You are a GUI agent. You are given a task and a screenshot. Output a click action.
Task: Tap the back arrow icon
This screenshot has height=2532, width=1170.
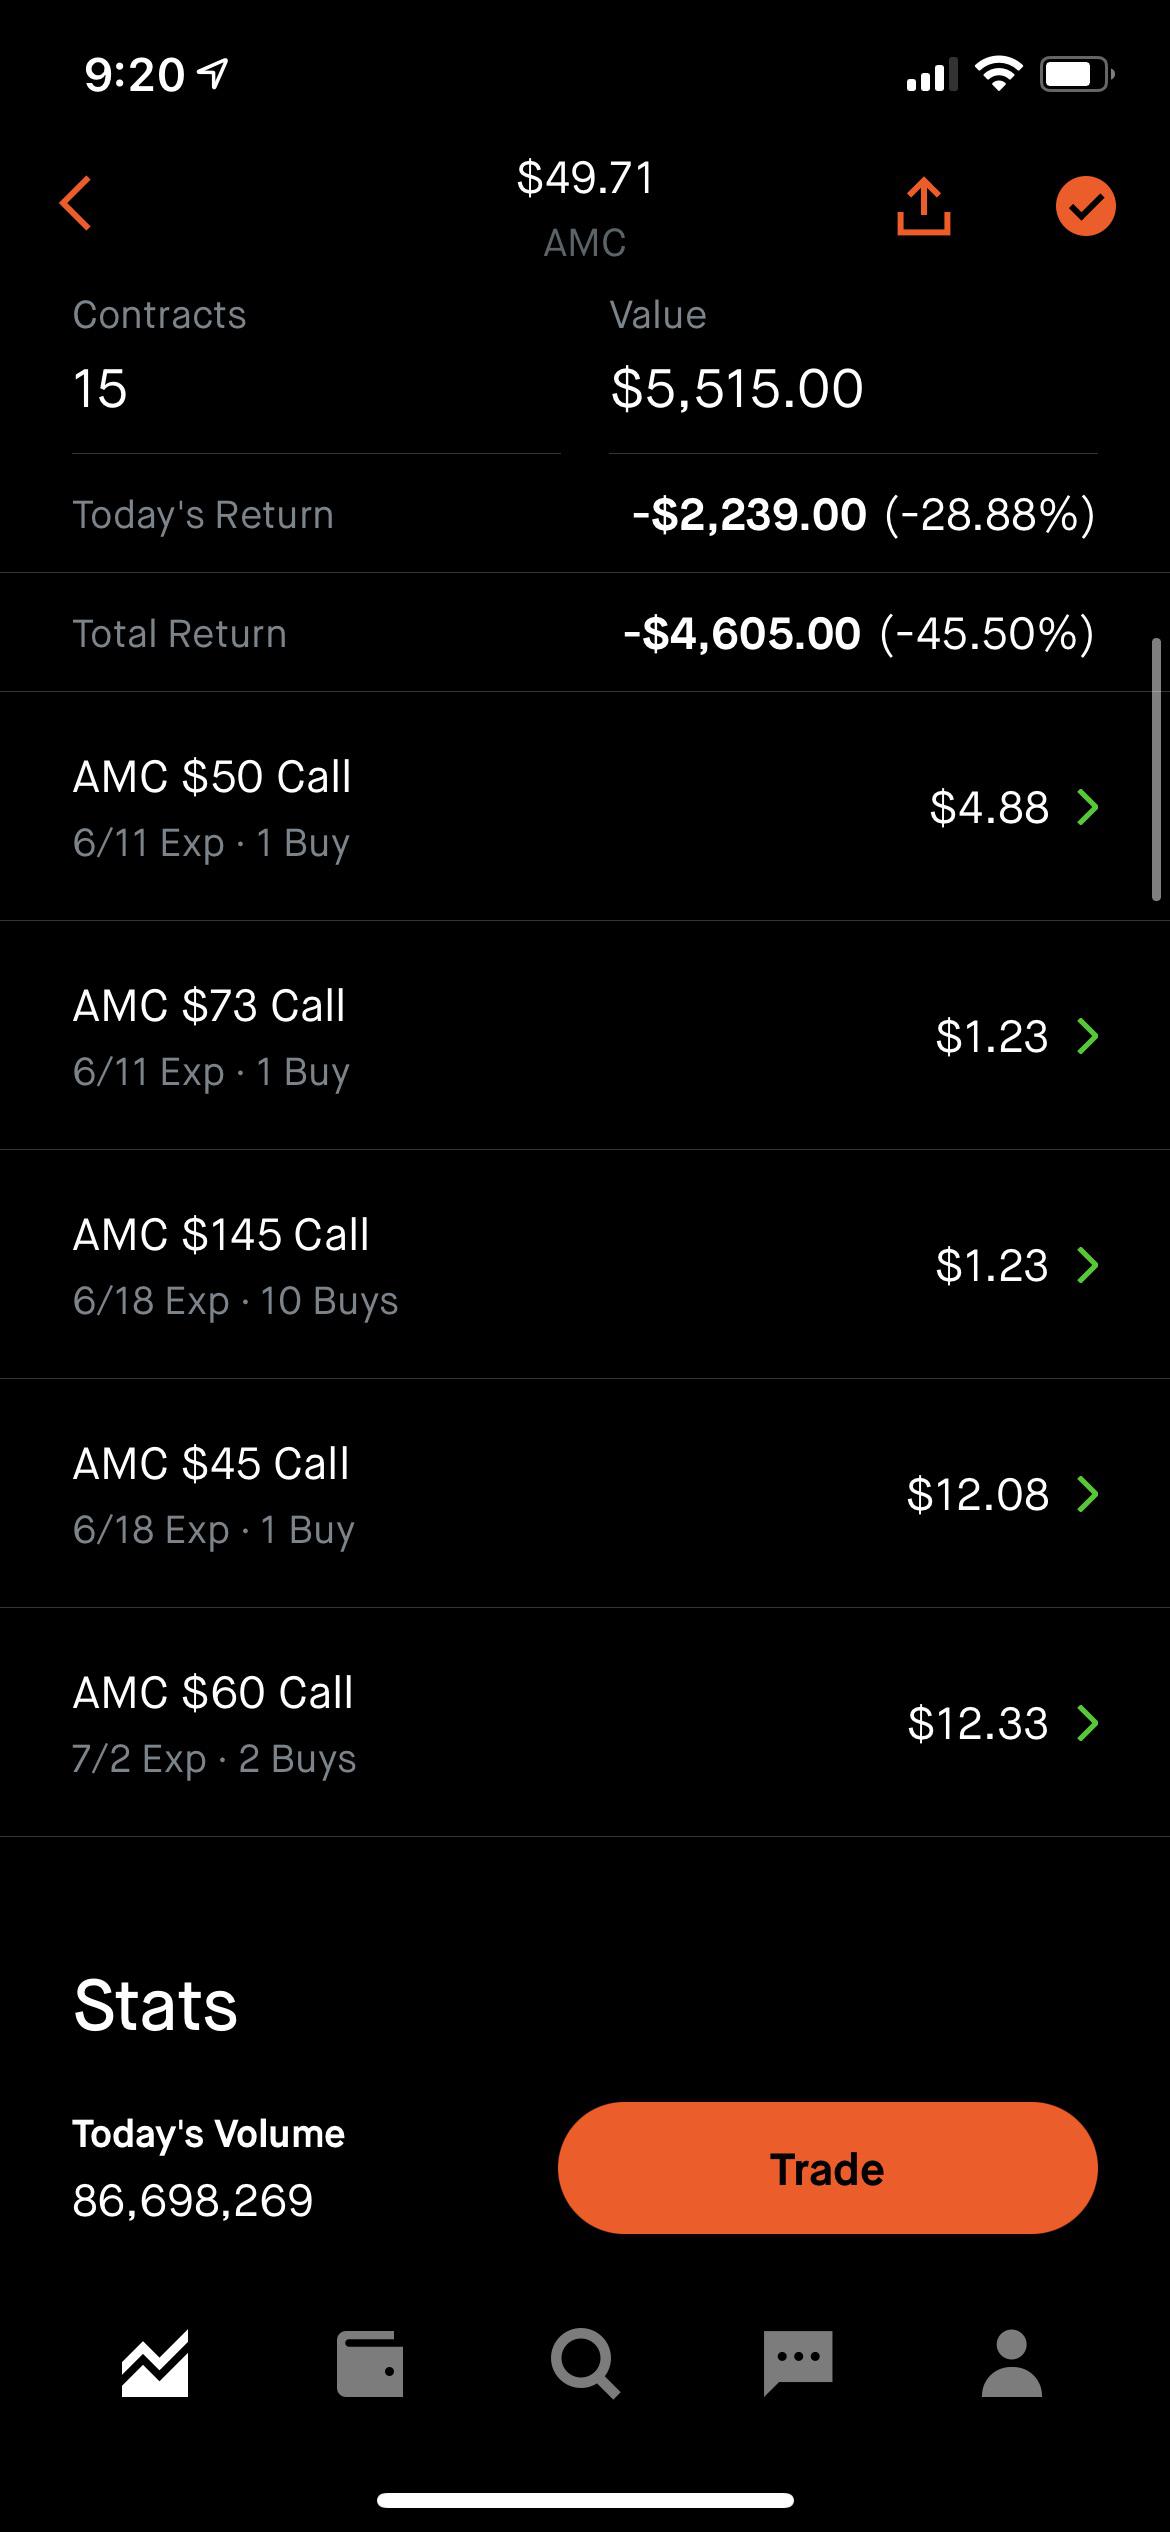76,204
